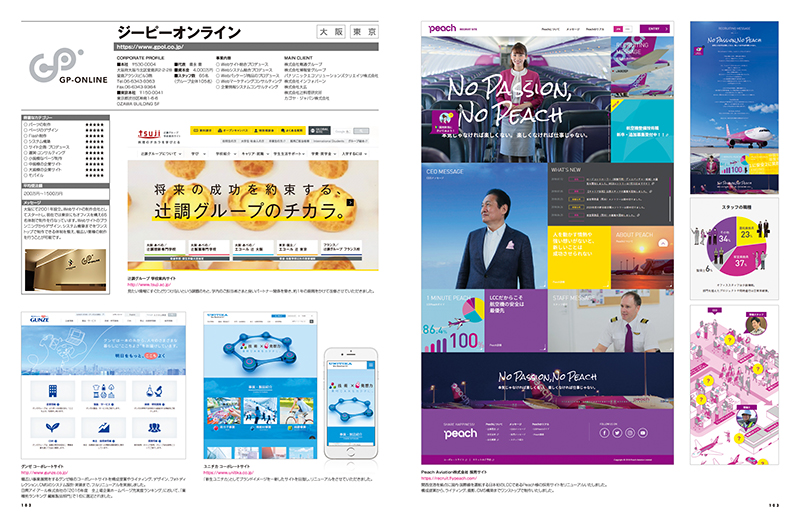Click the rising chart icon tile on Gunze site

click(104, 428)
